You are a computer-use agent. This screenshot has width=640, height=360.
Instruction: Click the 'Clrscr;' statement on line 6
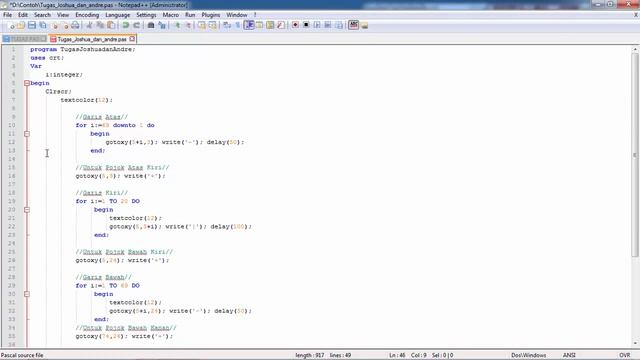[58, 91]
